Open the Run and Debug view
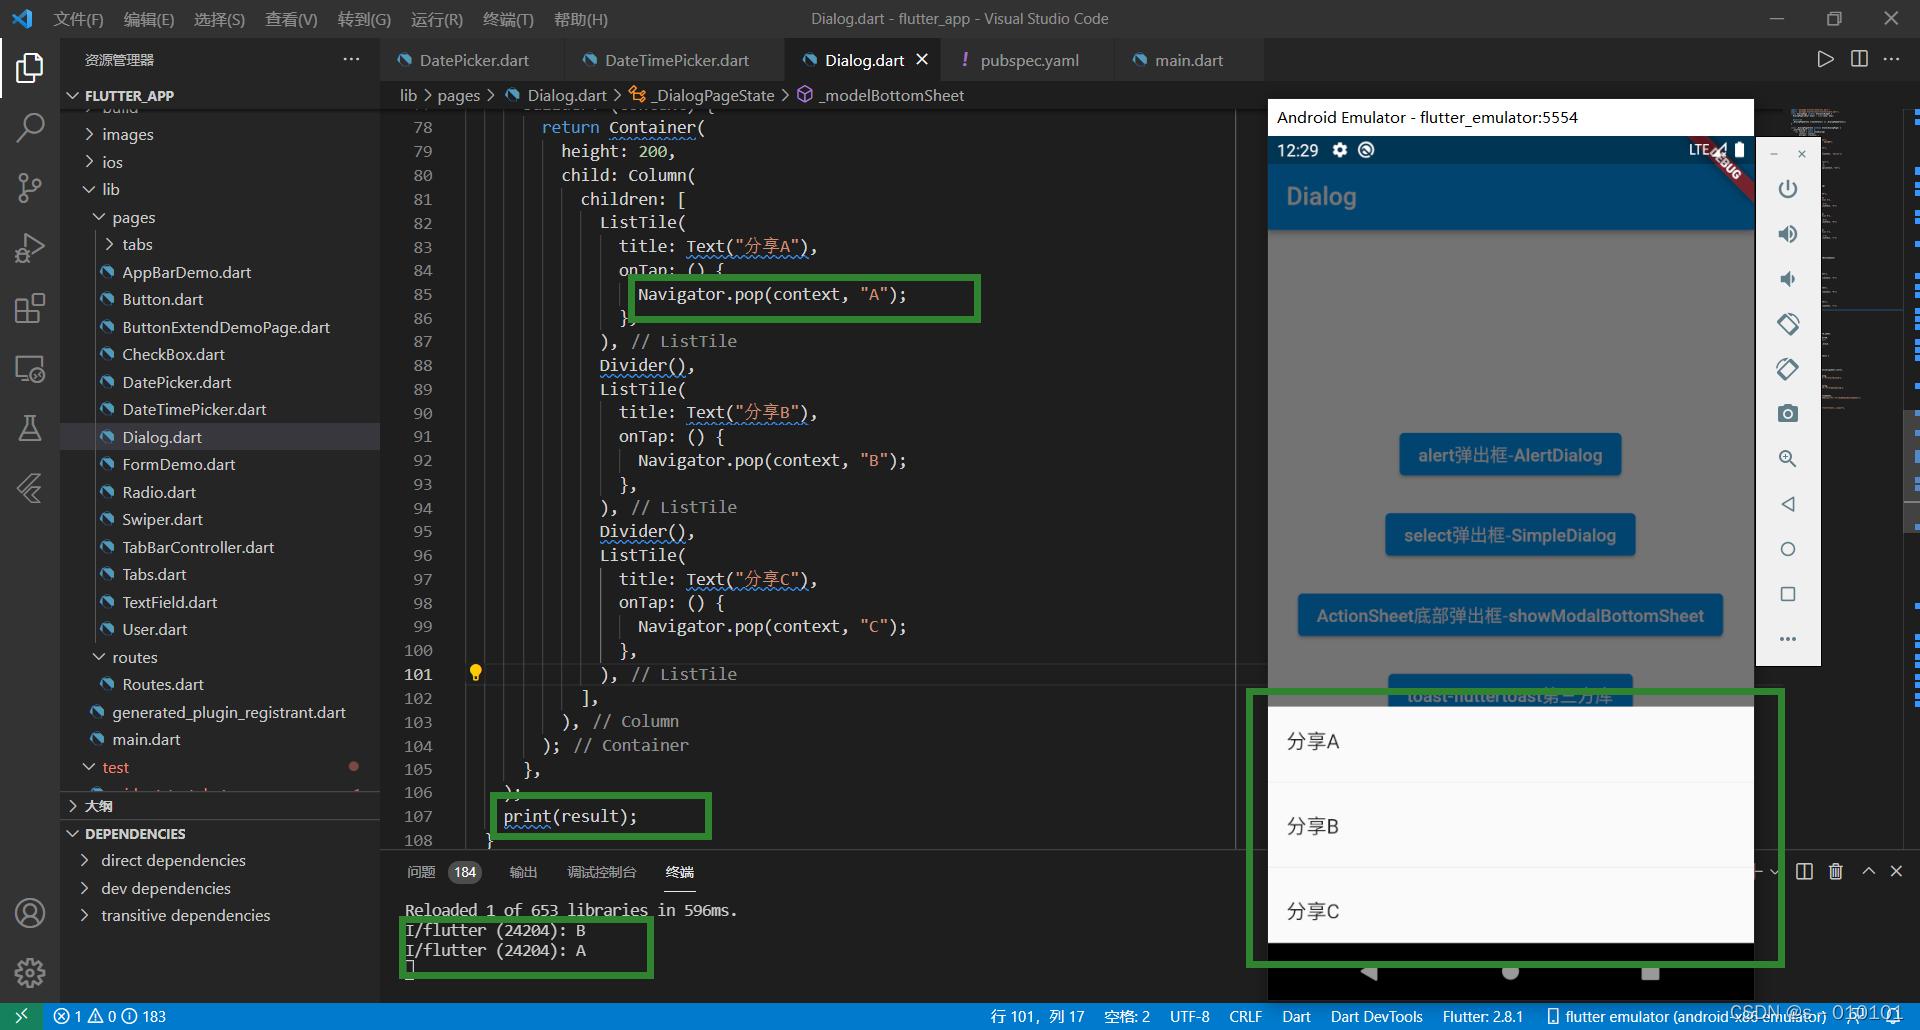The width and height of the screenshot is (1920, 1030). [30, 248]
